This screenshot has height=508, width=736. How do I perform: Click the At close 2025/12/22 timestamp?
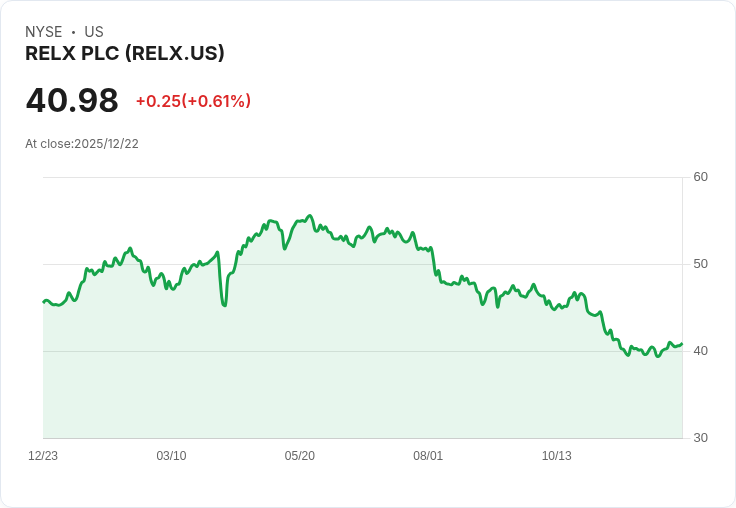coord(82,144)
